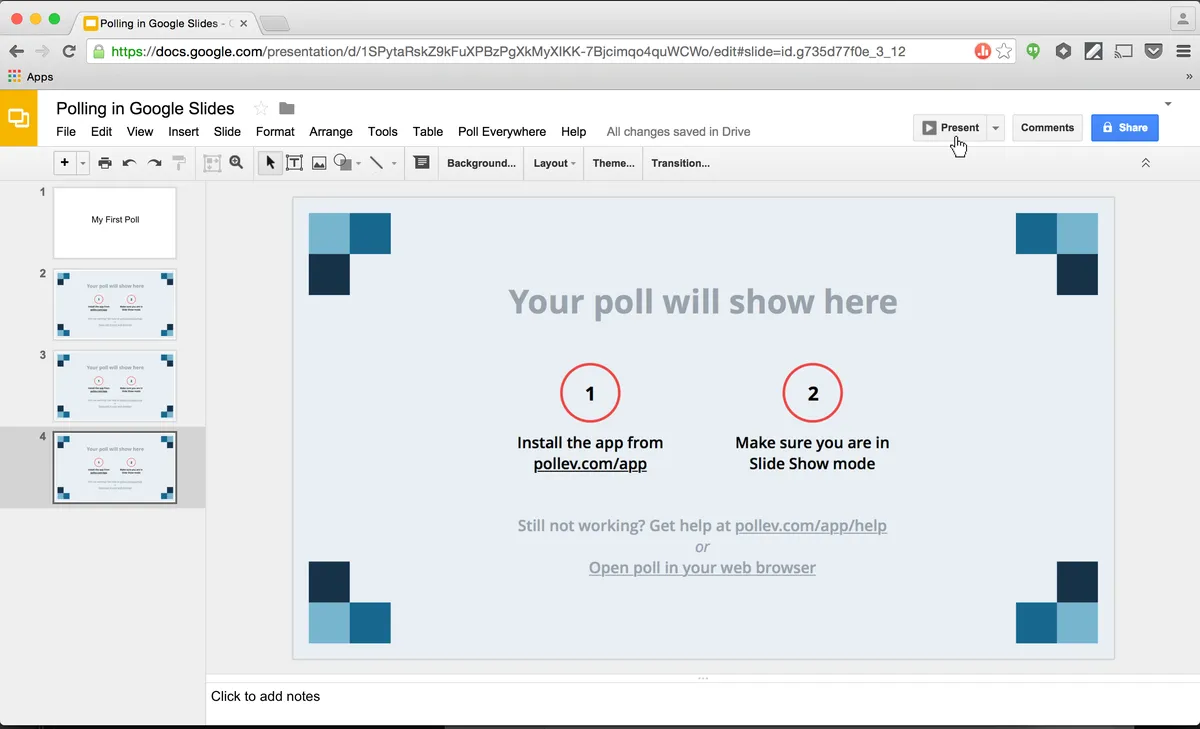Collapse the menus with double chevron

tap(1146, 163)
